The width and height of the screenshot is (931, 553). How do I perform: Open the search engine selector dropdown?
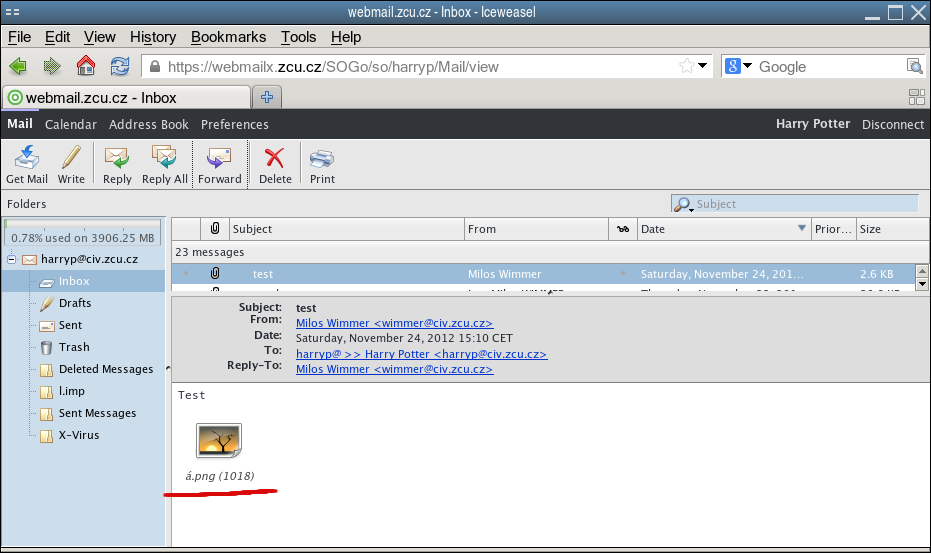tap(739, 67)
